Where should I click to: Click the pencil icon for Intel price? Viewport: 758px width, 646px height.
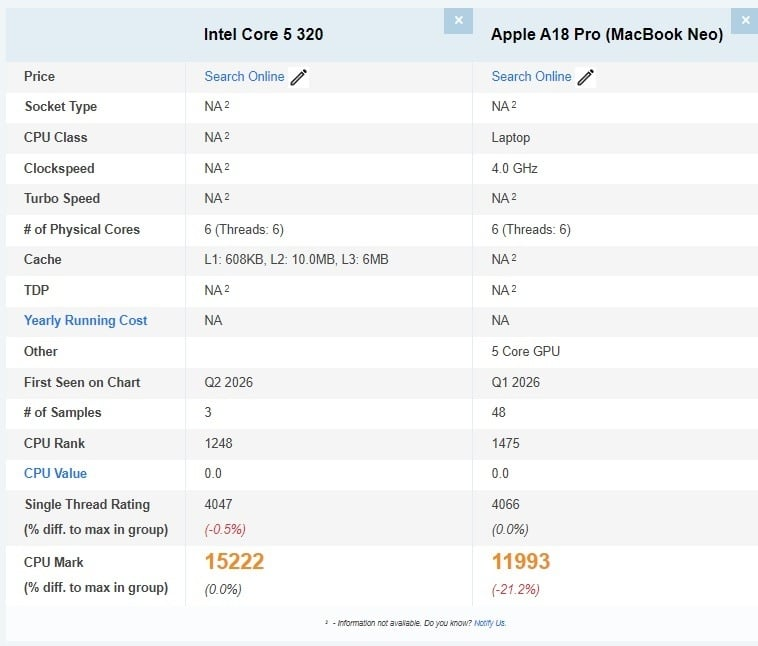(299, 77)
